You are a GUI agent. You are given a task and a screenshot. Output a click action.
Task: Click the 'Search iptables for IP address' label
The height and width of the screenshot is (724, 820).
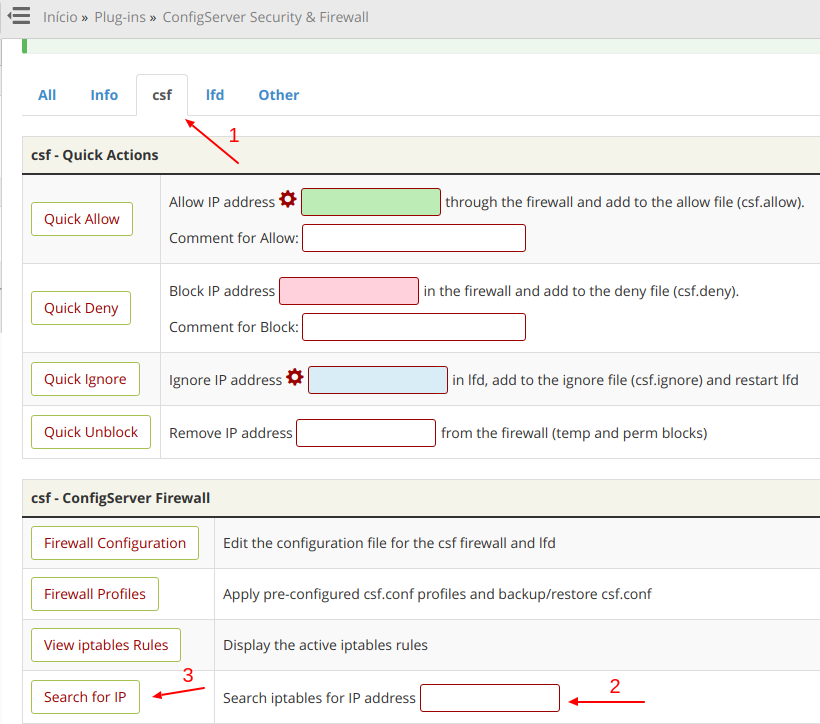[x=320, y=698]
